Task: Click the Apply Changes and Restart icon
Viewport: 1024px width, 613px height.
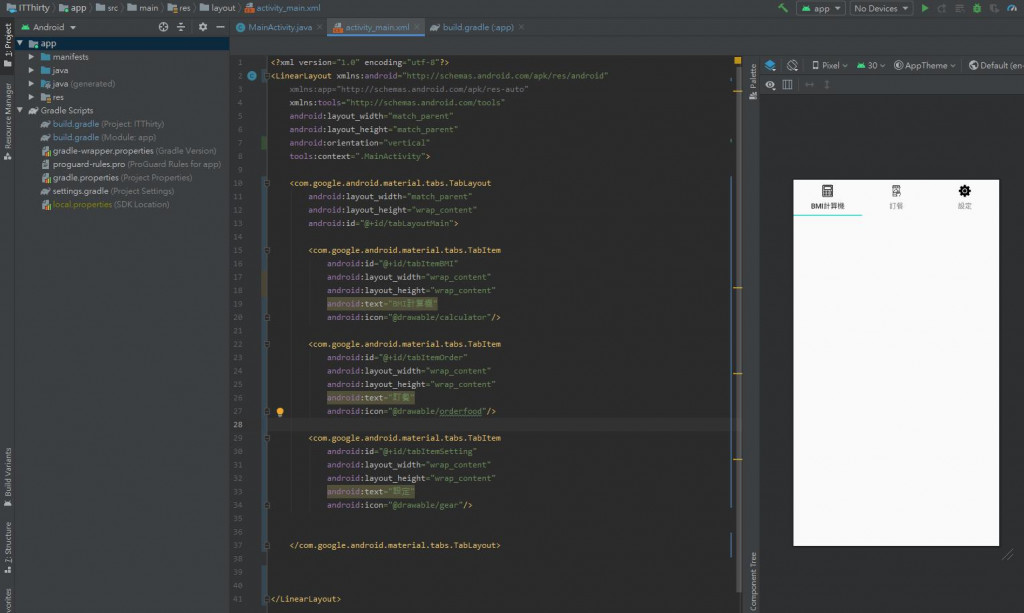Action: click(x=942, y=8)
